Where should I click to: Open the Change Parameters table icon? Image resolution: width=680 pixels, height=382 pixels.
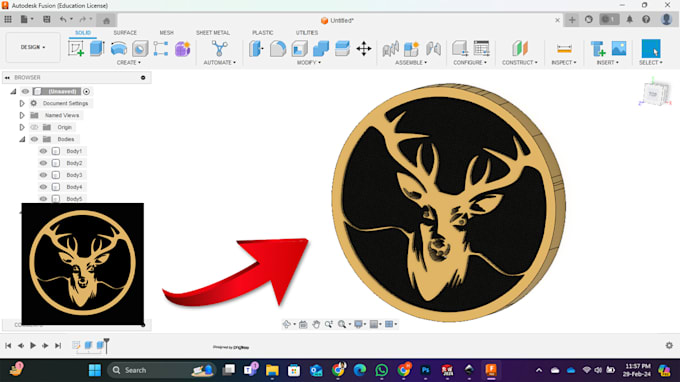click(481, 48)
